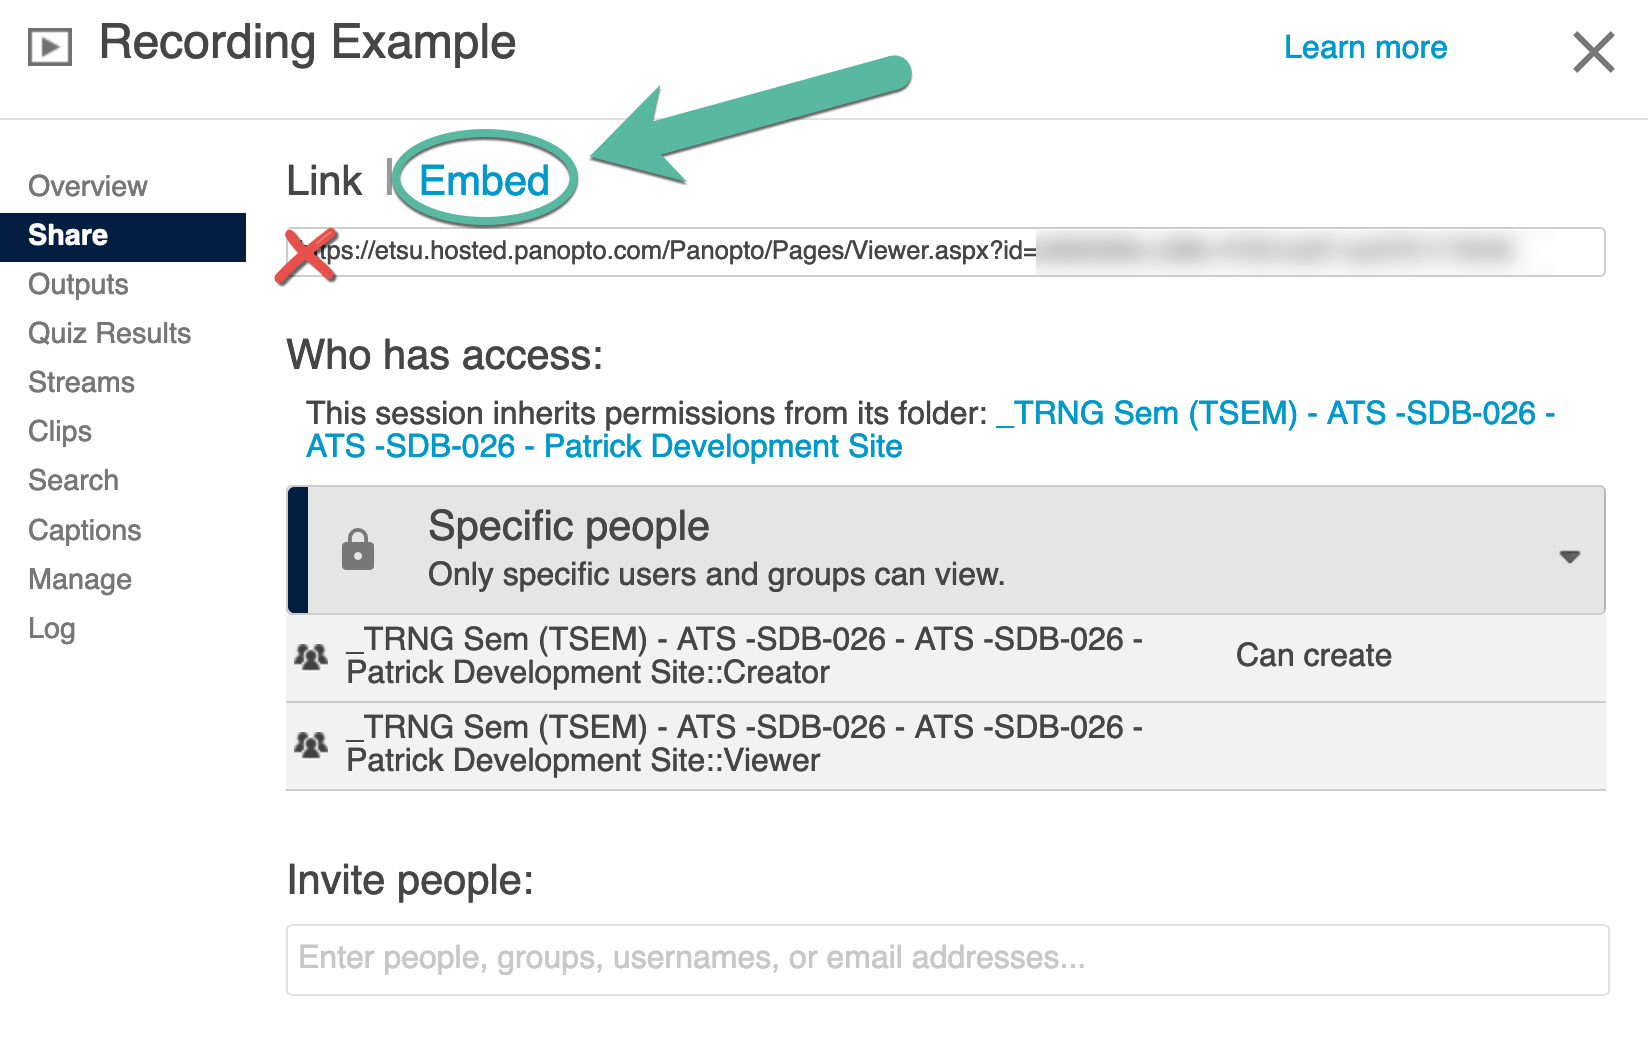Open the Streams section
This screenshot has width=1648, height=1060.
click(81, 382)
